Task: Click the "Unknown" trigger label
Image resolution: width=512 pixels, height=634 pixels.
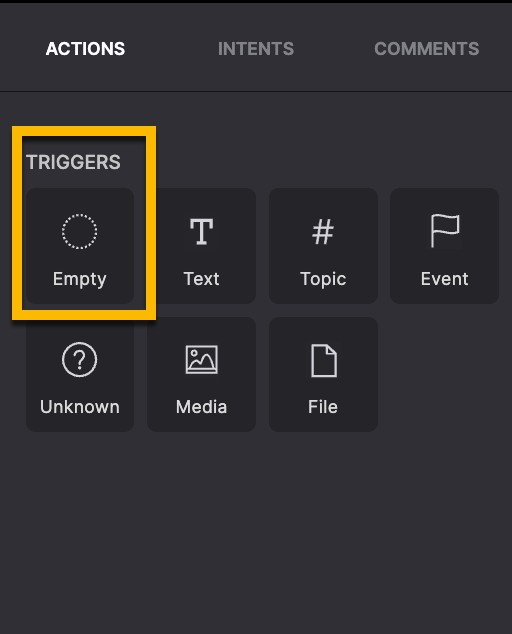Action: [x=80, y=407]
